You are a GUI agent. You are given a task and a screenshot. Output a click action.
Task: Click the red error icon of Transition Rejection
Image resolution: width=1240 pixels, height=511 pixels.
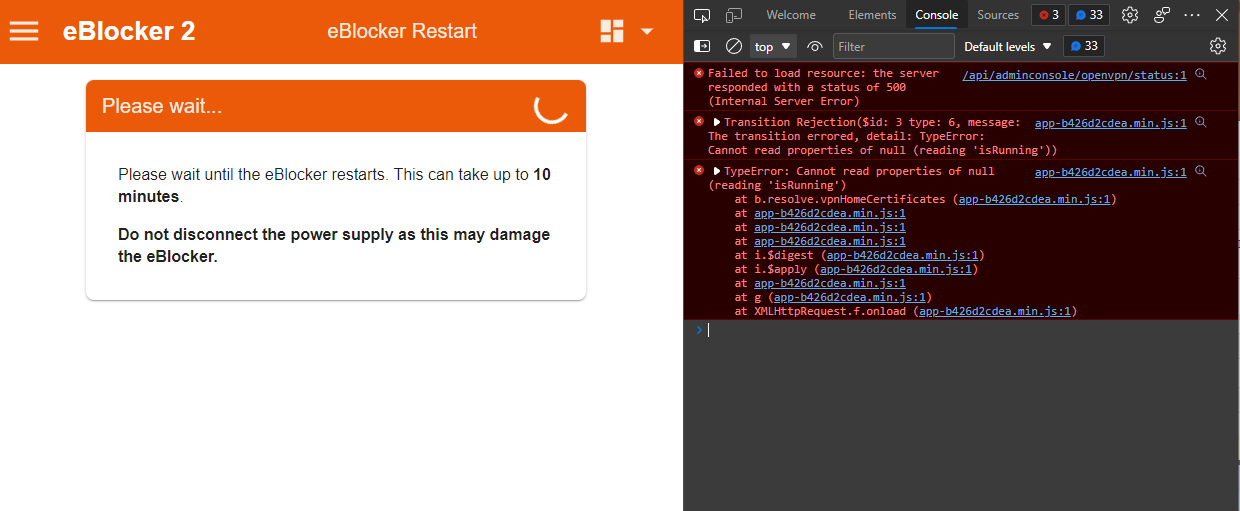tap(698, 121)
